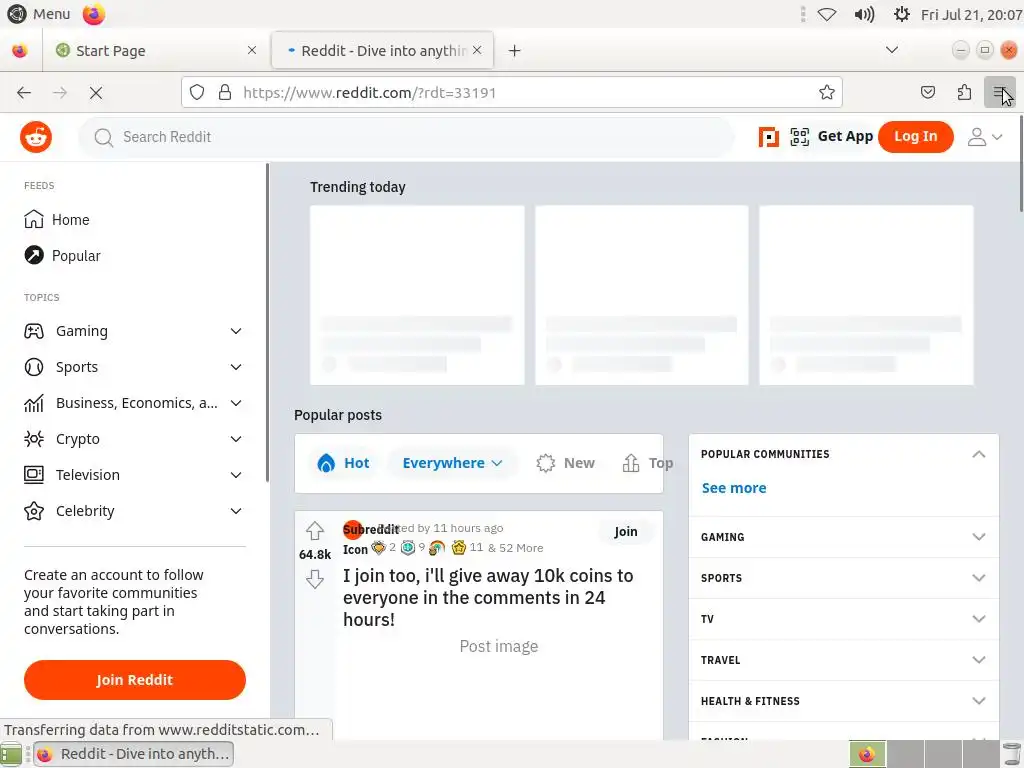Open the 10k coins giveaway post title
This screenshot has height=768, width=1024.
pos(488,598)
